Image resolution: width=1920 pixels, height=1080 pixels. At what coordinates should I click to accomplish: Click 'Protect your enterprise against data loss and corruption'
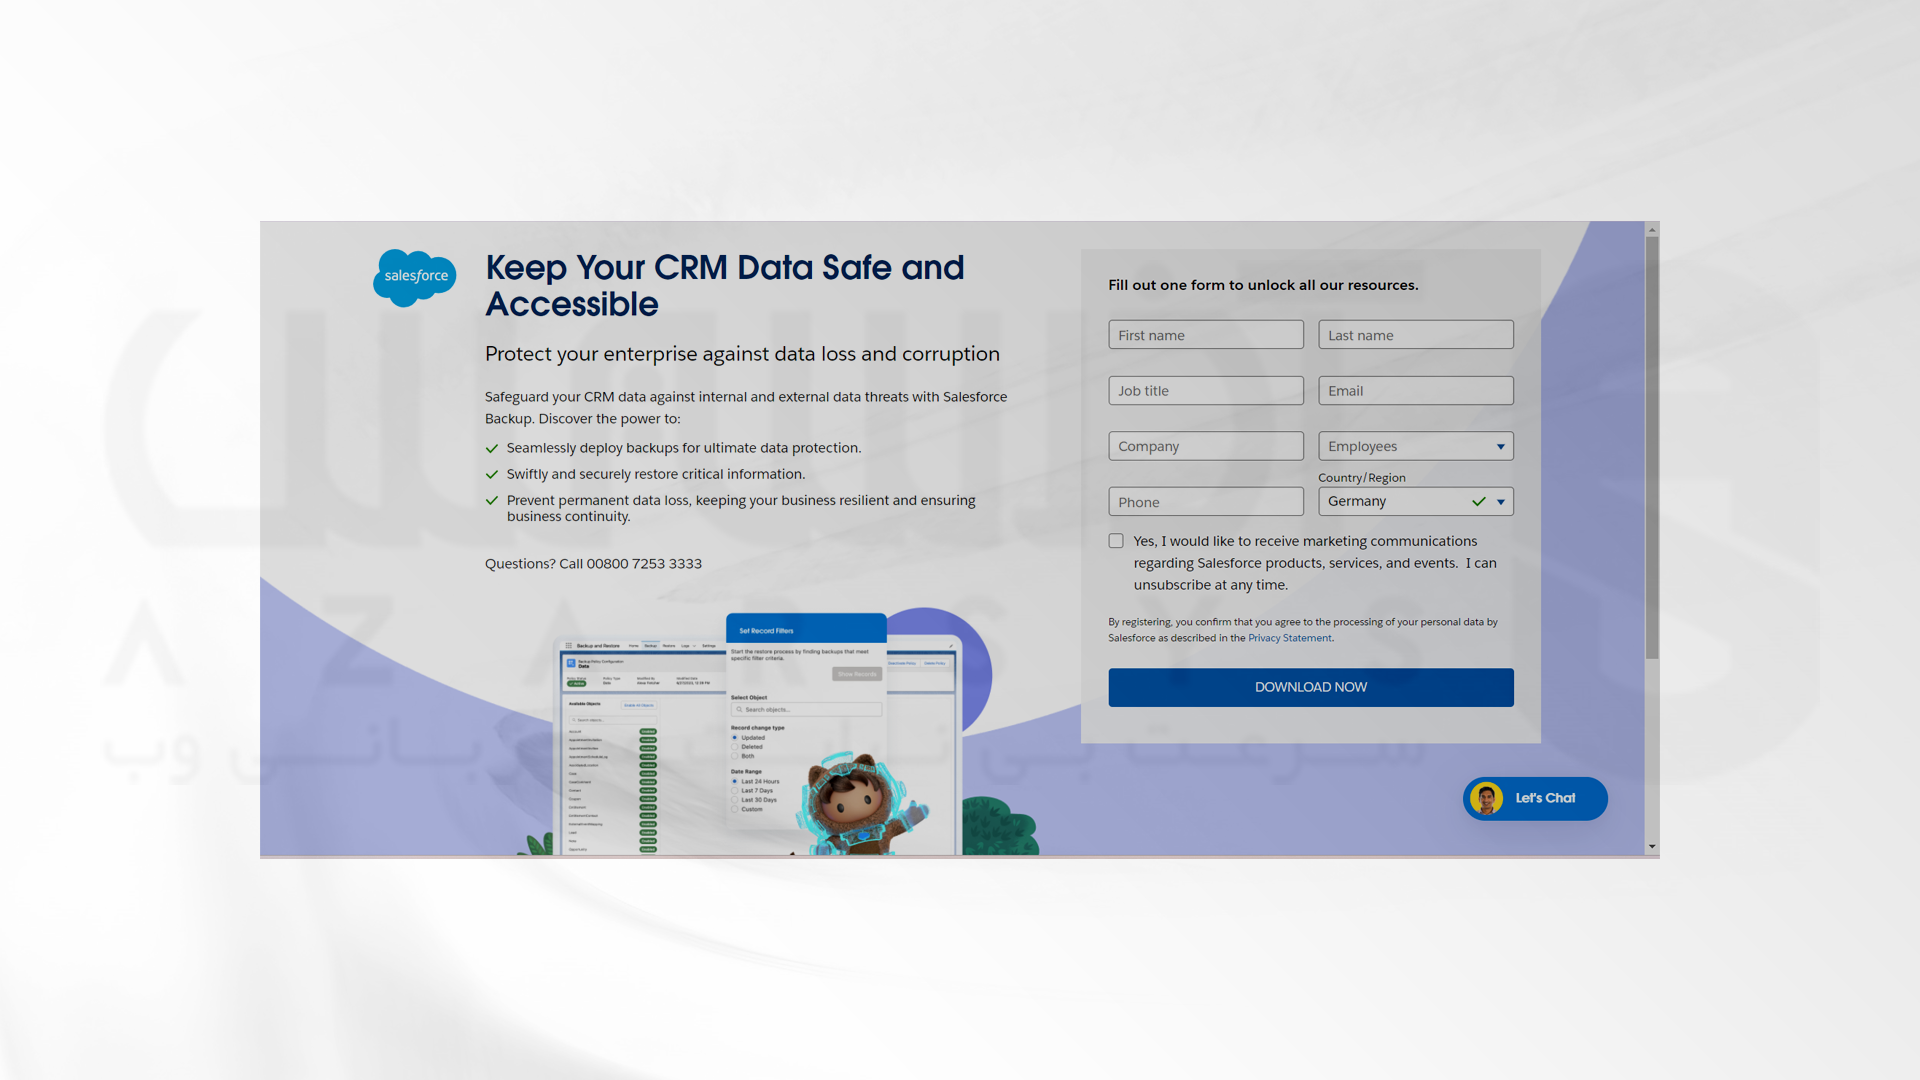click(x=742, y=354)
